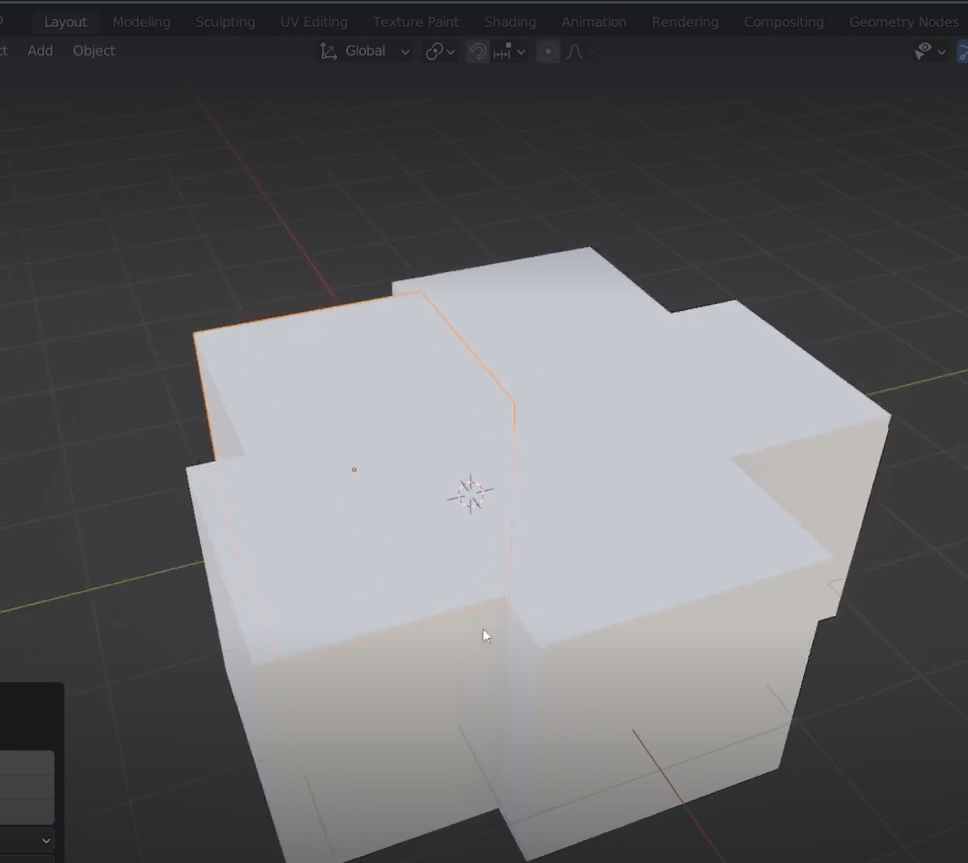Screen dimensions: 968x863
Task: Click the 3D cursor crosshair in the viewport
Action: point(470,494)
